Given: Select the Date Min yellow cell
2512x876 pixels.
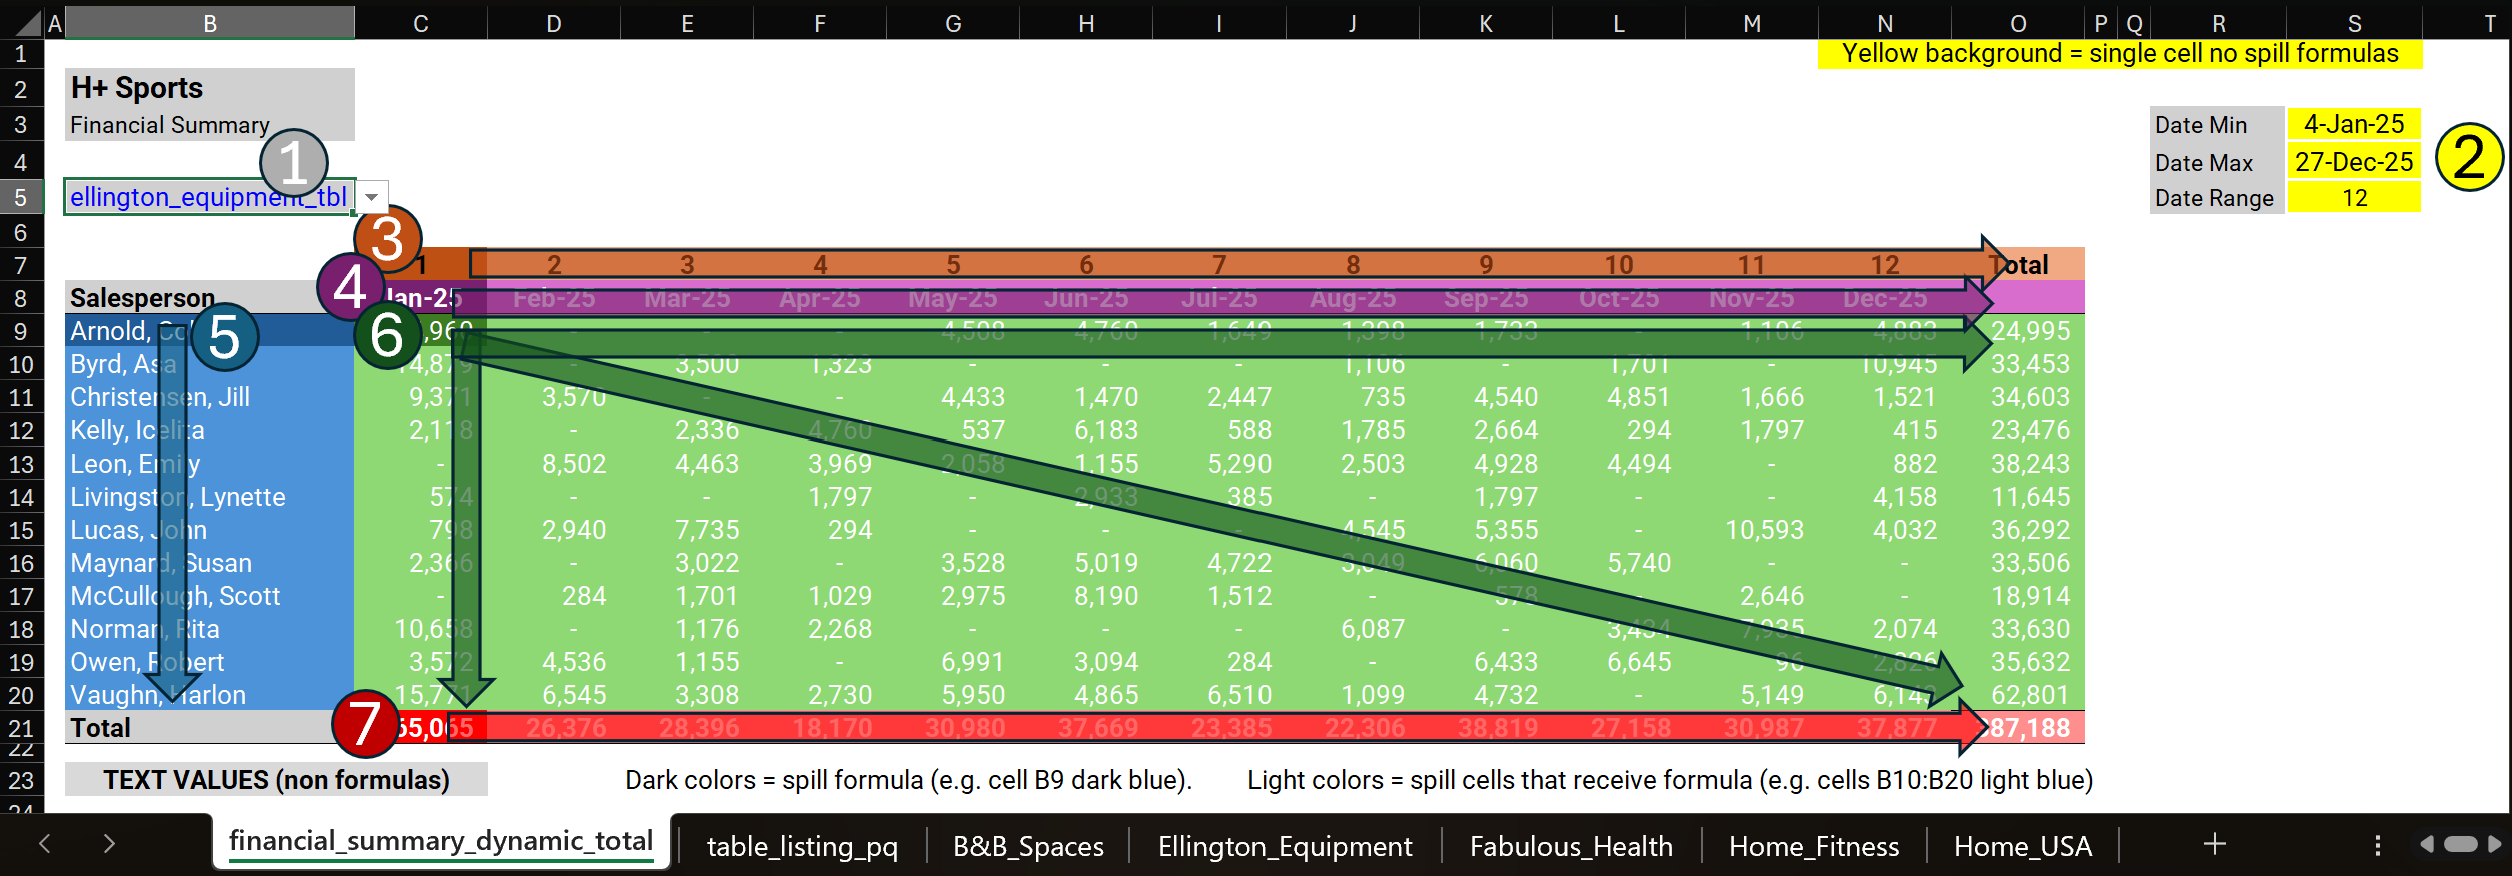Looking at the screenshot, I should pos(2353,124).
